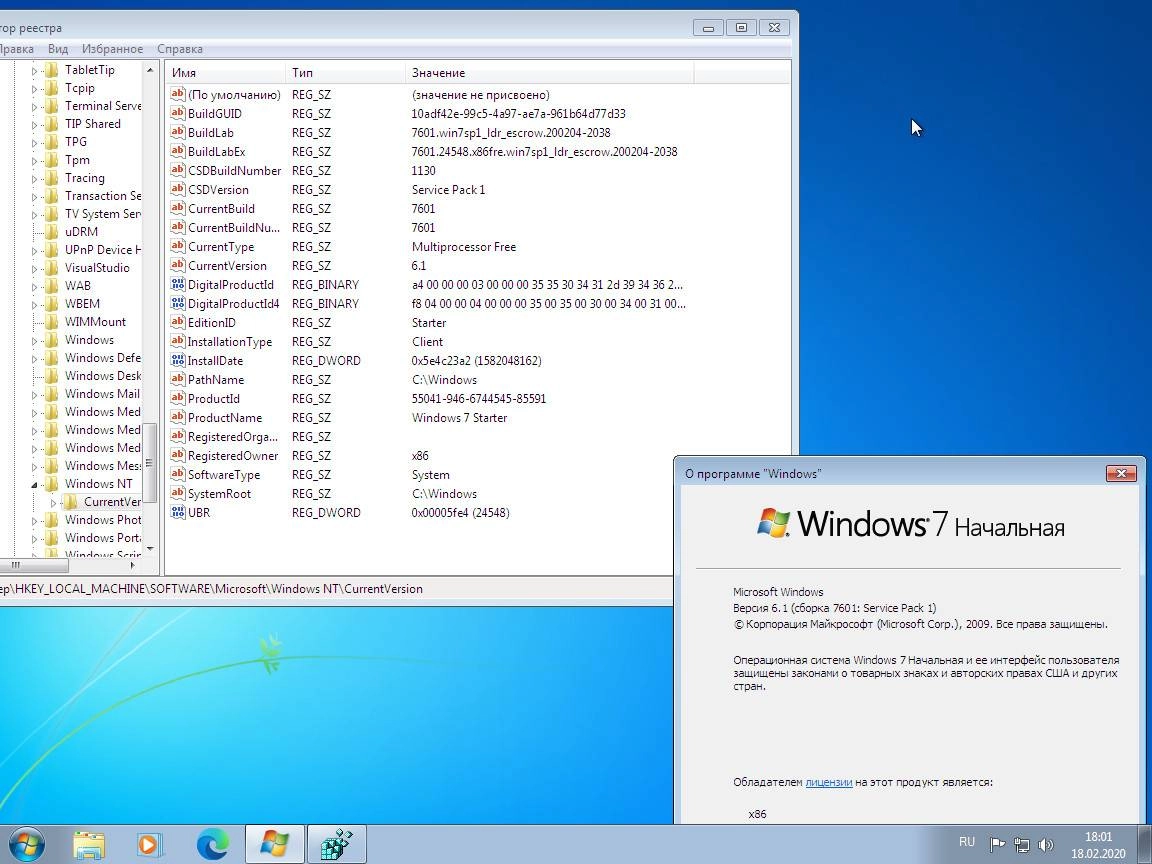Select the Terminal Server tree item
Image resolution: width=1152 pixels, height=864 pixels.
[103, 106]
